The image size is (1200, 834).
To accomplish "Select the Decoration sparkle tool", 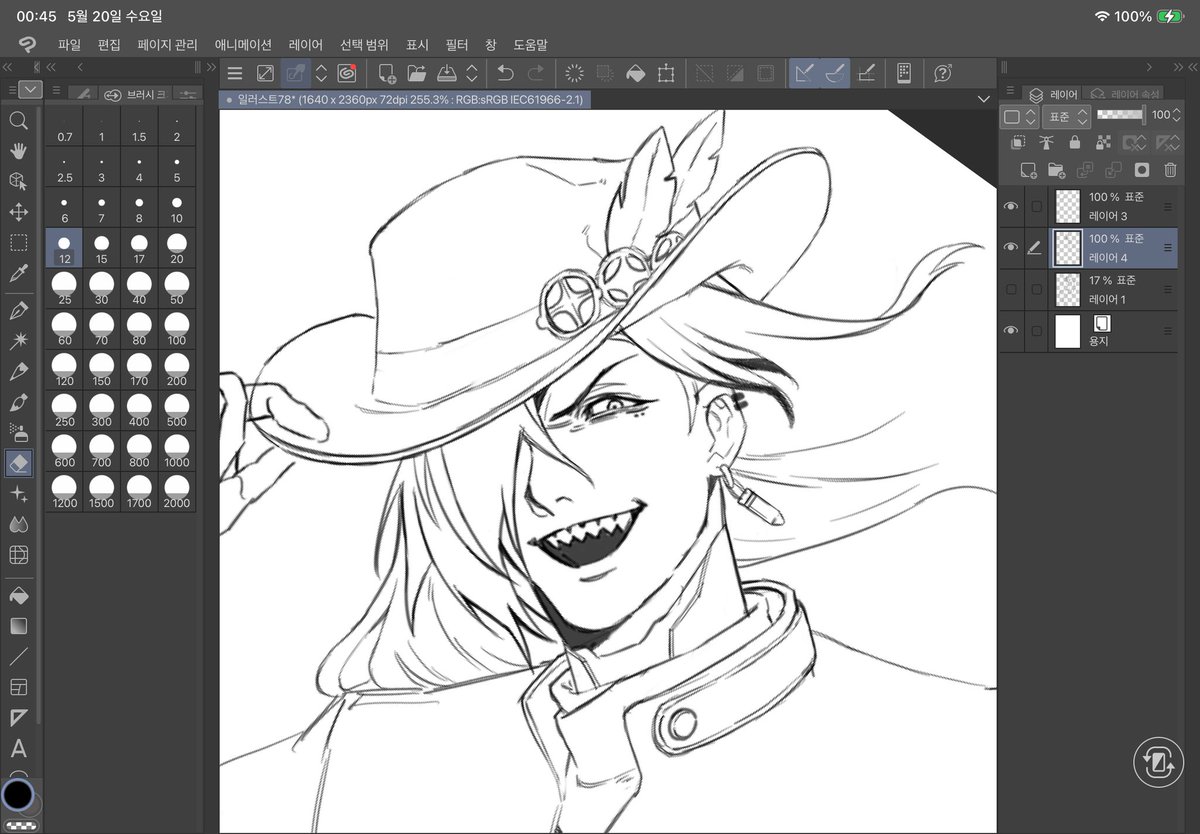I will tap(18, 494).
